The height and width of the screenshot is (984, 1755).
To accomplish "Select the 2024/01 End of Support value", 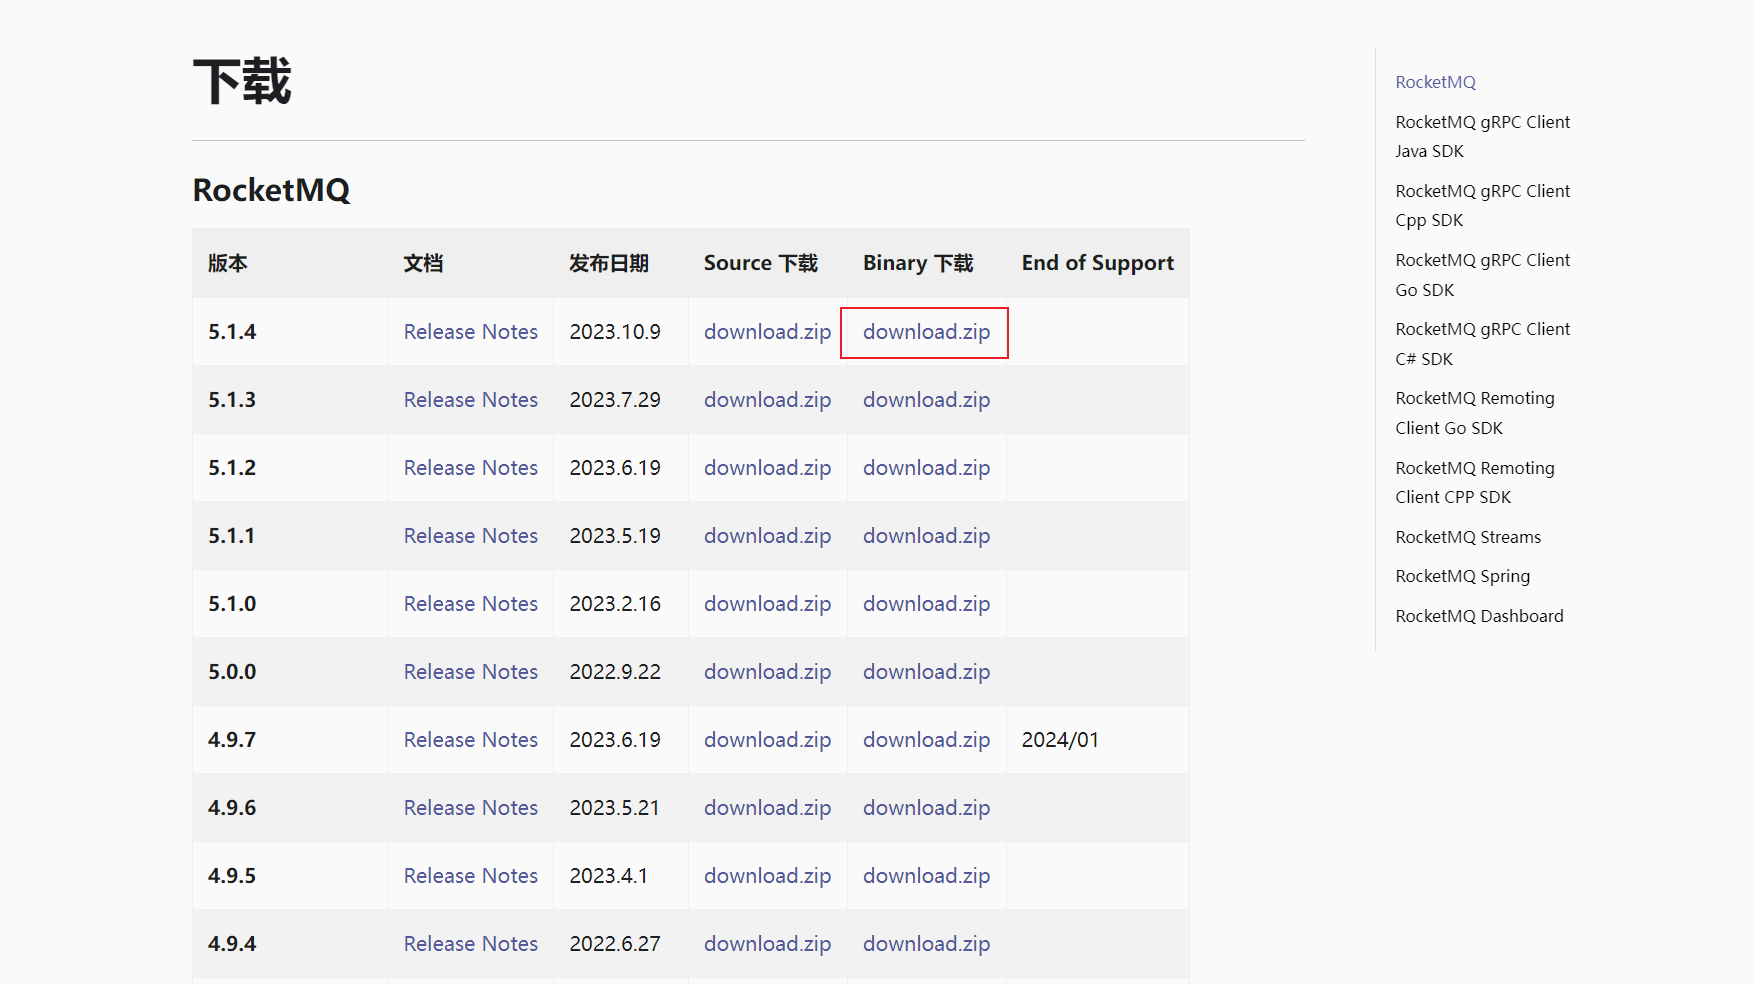I will point(1060,740).
